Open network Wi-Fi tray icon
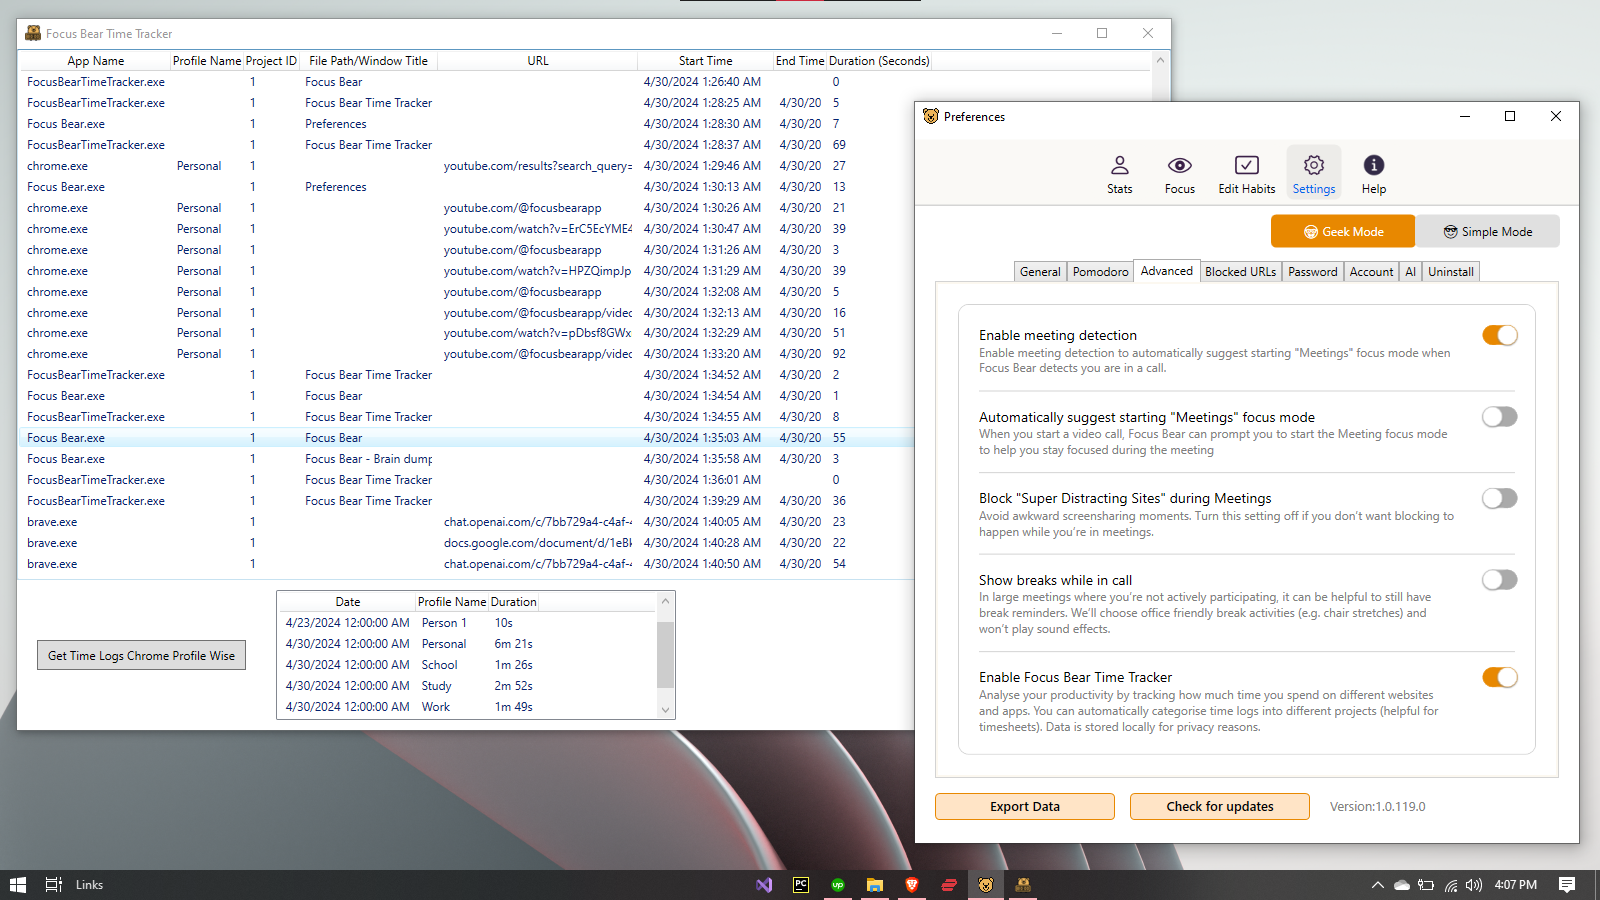 point(1451,885)
